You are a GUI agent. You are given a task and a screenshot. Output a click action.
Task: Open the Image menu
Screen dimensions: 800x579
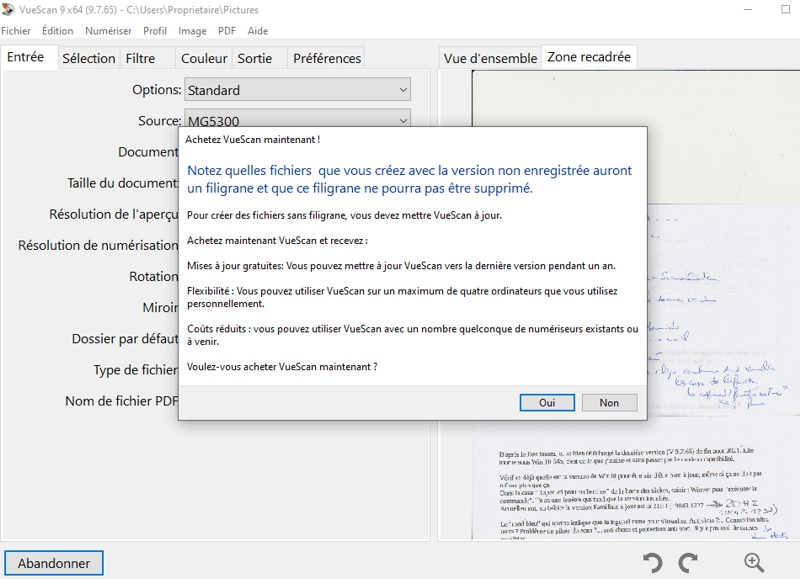click(192, 31)
